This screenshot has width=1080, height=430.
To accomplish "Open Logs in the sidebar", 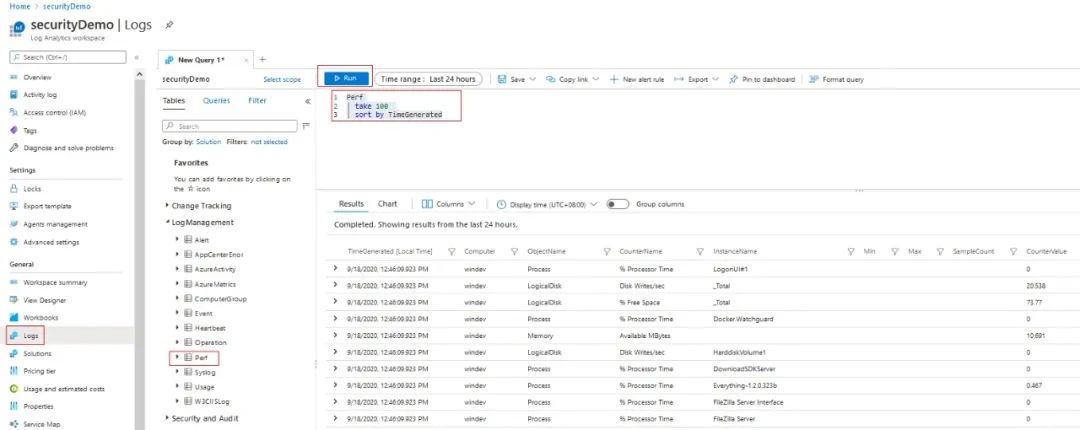I will 31,336.
